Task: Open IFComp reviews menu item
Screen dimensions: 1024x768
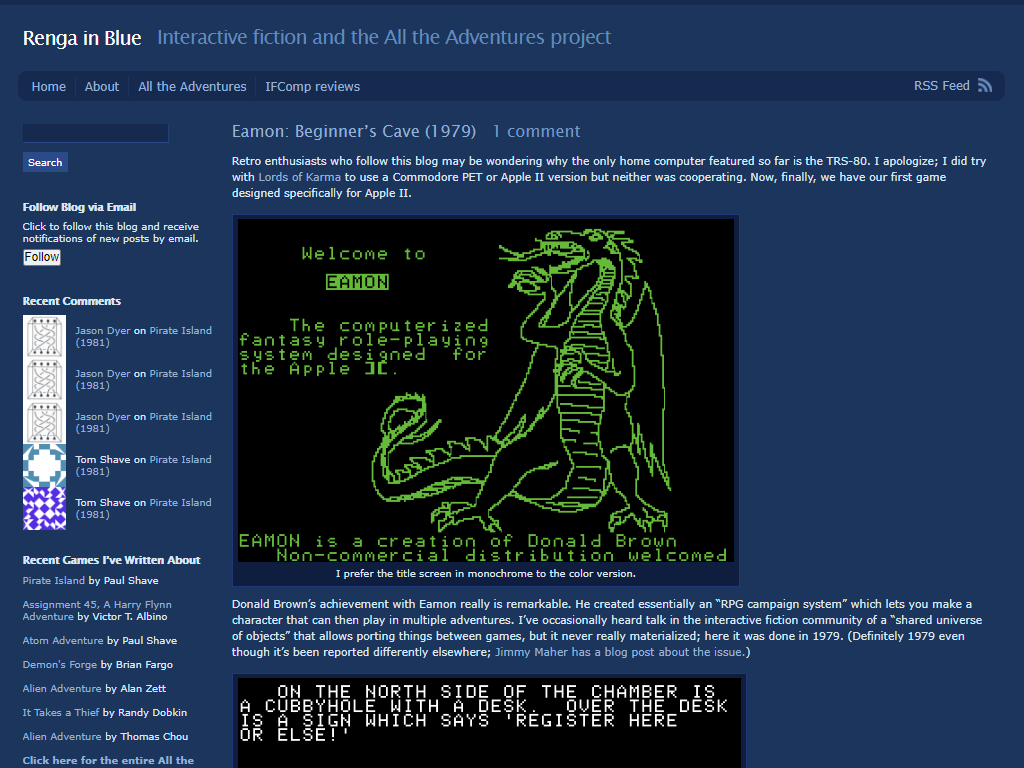Action: (x=312, y=86)
